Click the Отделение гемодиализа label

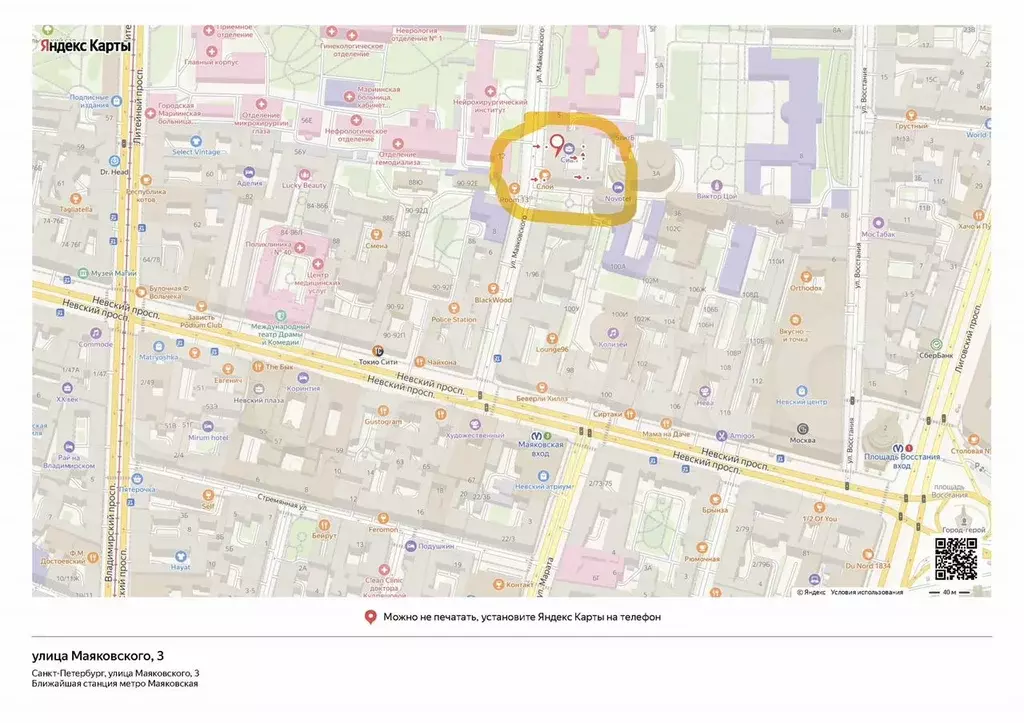(398, 158)
